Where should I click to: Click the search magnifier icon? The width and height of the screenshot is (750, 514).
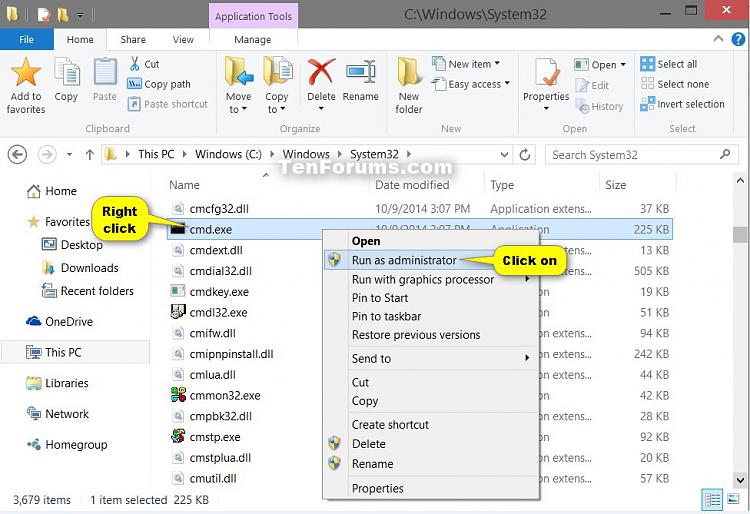[x=725, y=154]
